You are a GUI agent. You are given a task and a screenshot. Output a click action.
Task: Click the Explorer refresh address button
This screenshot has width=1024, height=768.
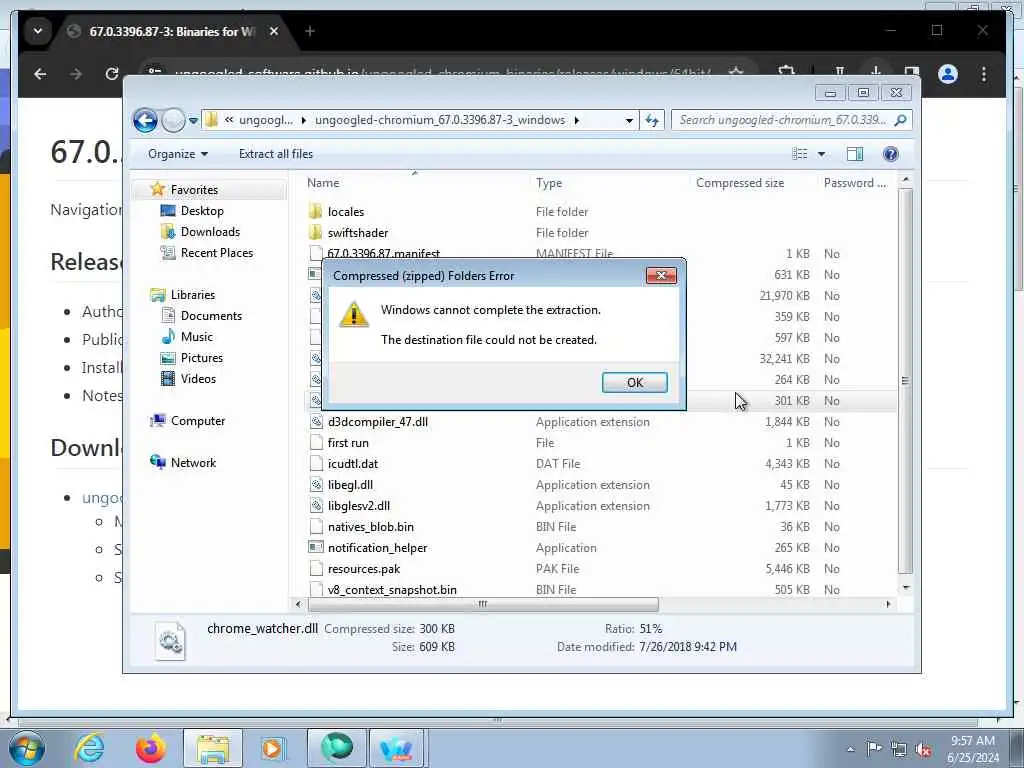coord(651,120)
